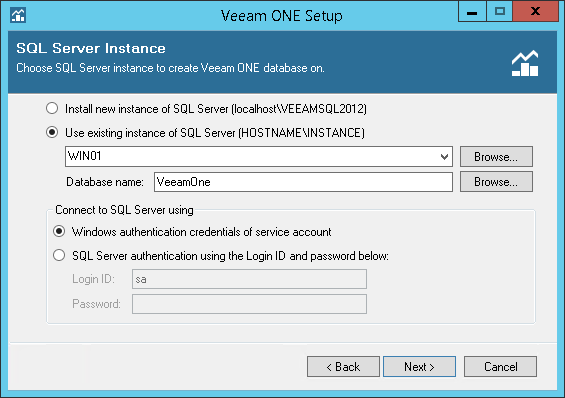The height and width of the screenshot is (398, 565).
Task: Browse for database name
Action: click(496, 182)
